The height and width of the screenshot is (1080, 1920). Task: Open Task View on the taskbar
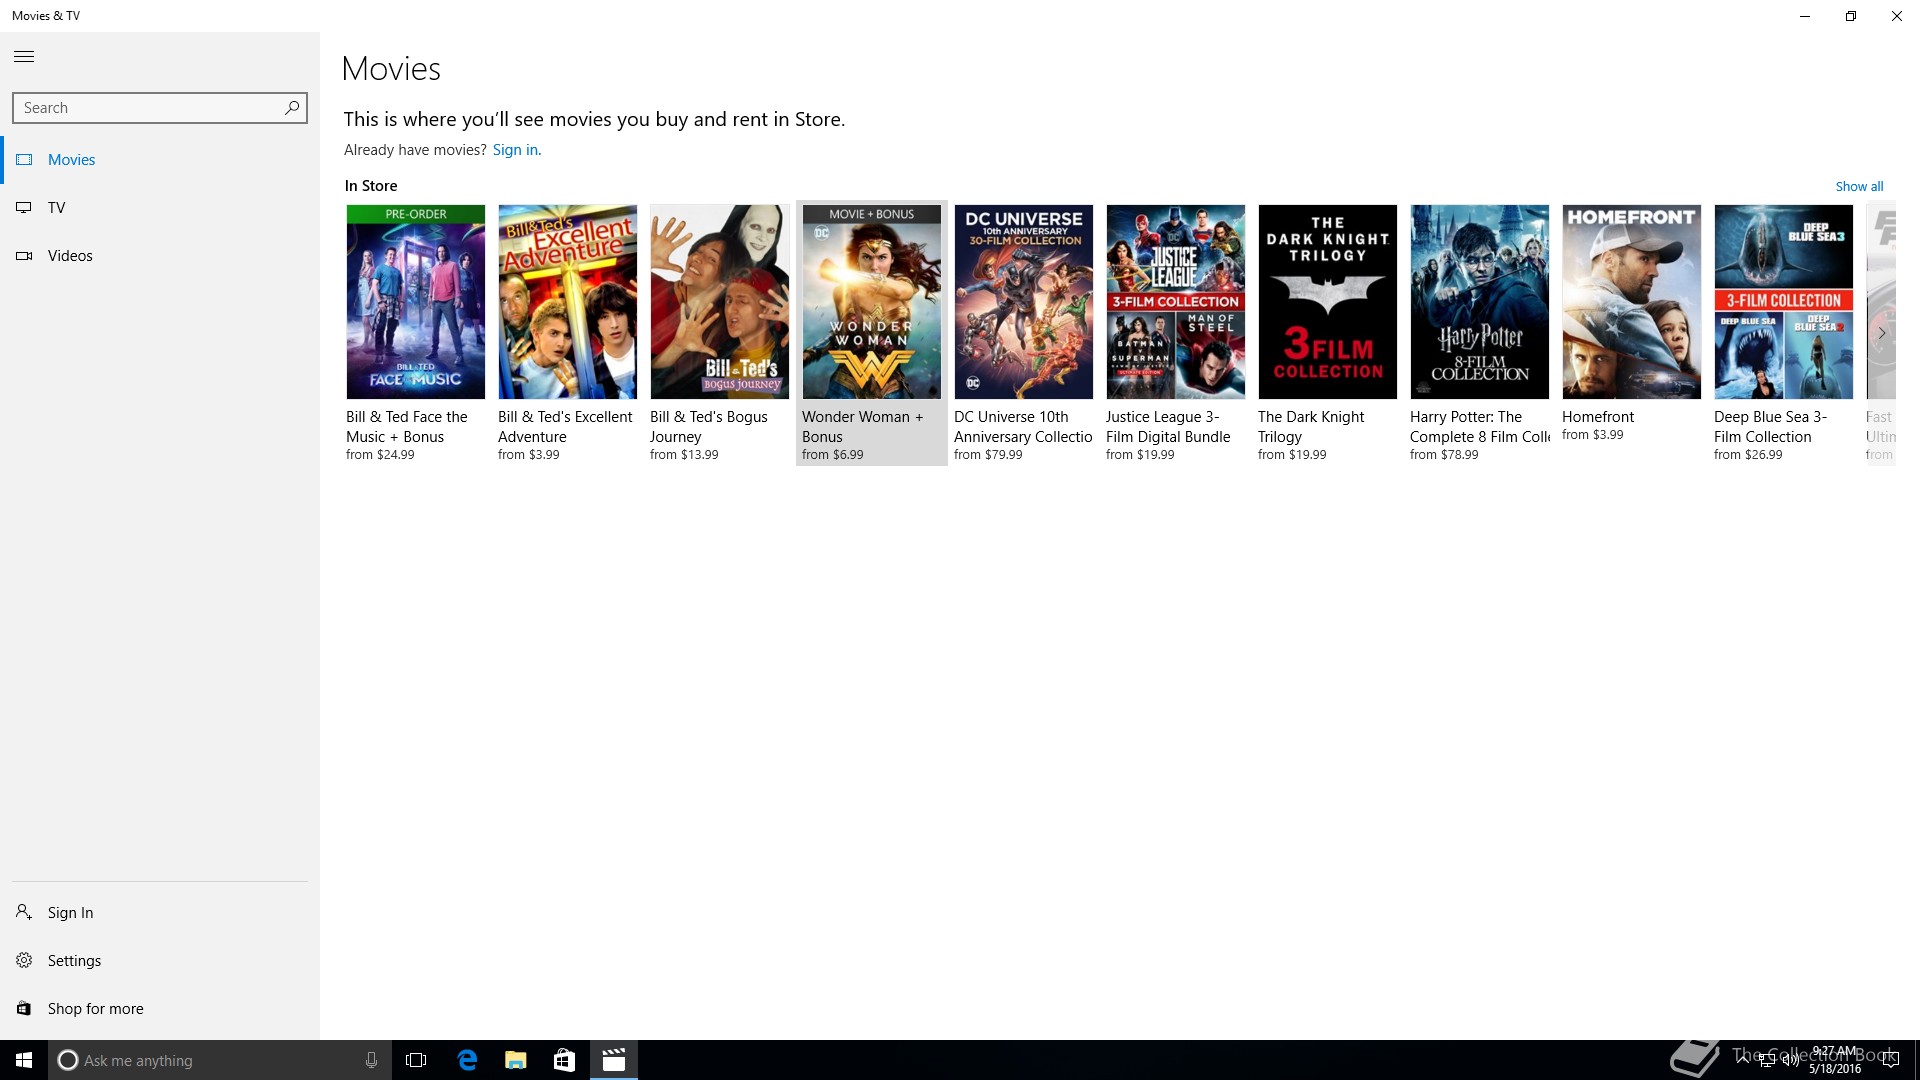(416, 1060)
